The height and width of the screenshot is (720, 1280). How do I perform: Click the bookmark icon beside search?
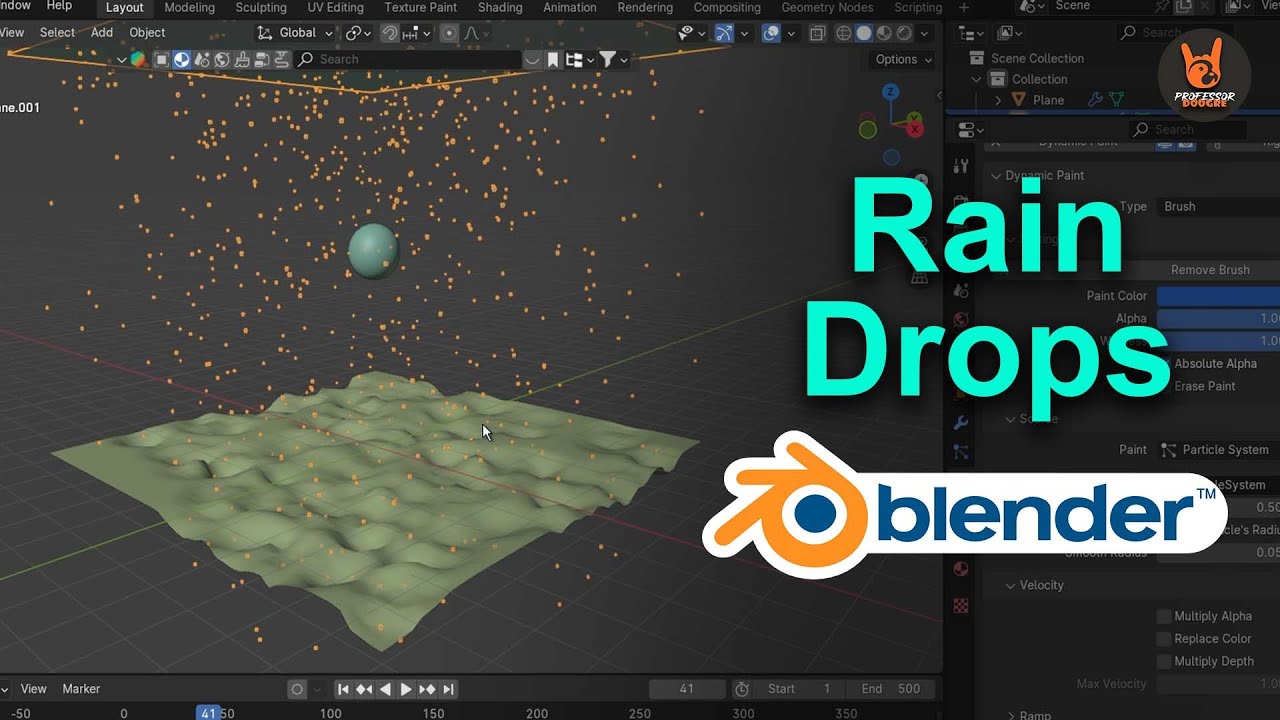point(554,59)
